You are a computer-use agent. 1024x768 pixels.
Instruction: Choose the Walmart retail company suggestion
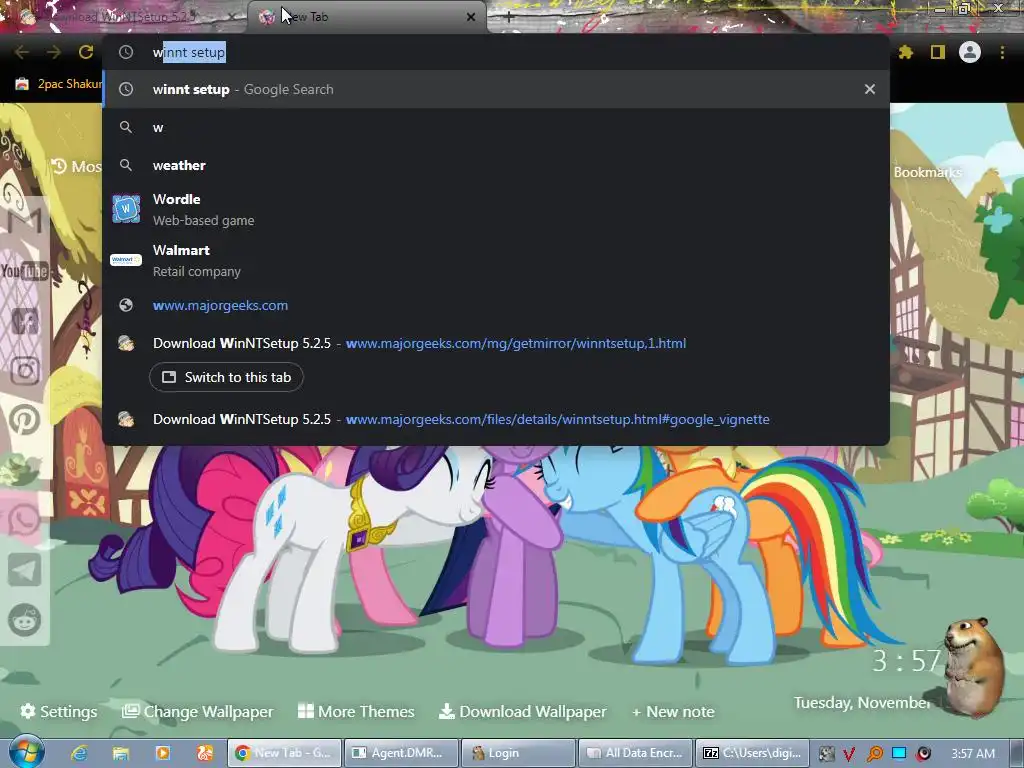[496, 261]
